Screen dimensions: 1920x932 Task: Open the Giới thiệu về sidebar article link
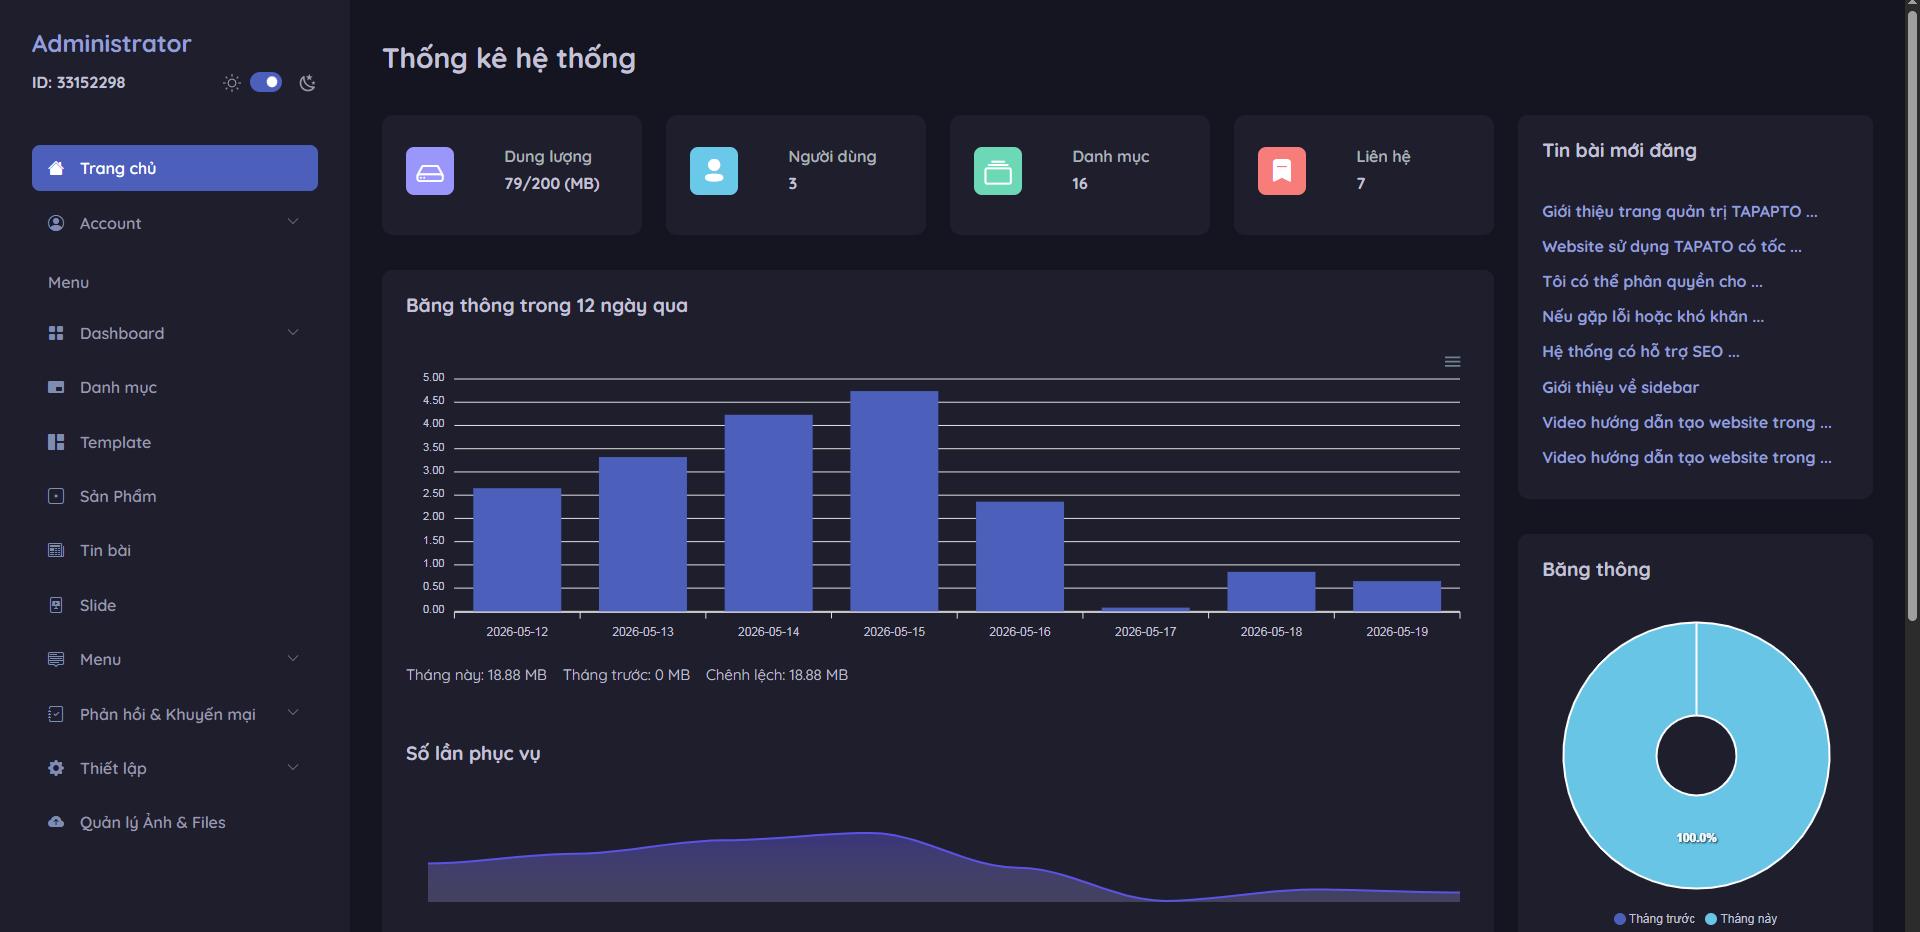point(1620,387)
